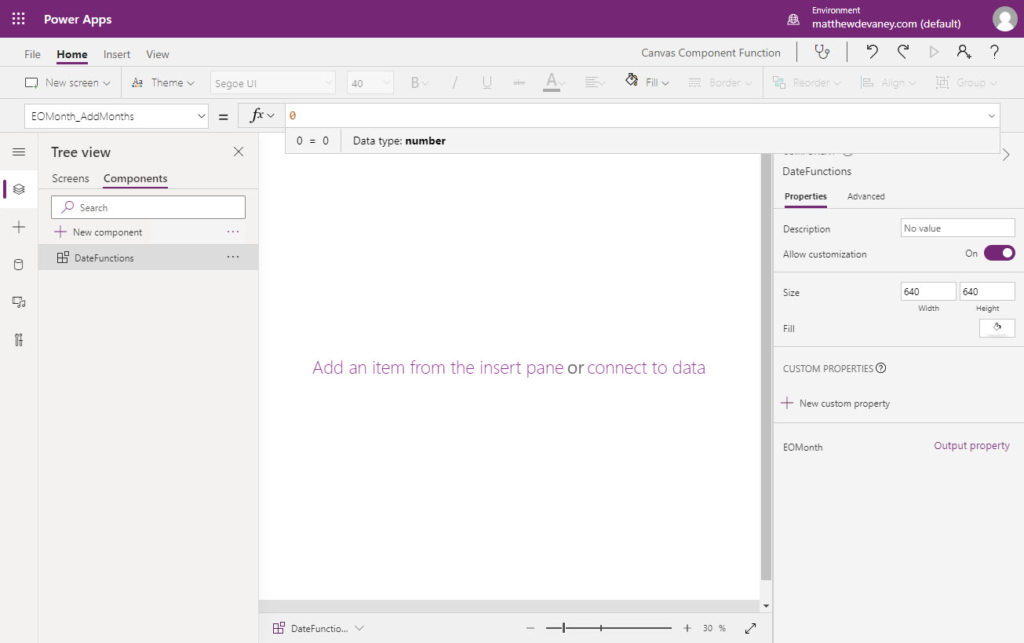Collapse the left navigation hamburger menu
Screen dimensions: 1024x643
point(19,152)
